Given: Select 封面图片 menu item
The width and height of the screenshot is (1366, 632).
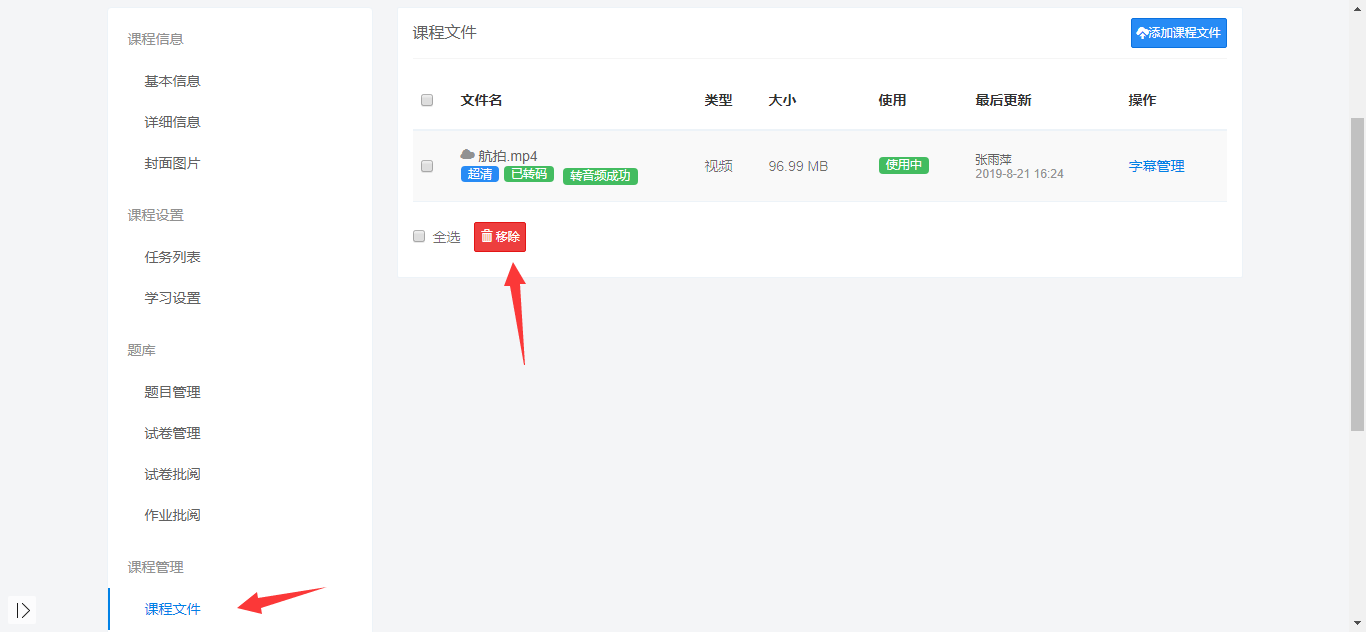Looking at the screenshot, I should tap(172, 163).
